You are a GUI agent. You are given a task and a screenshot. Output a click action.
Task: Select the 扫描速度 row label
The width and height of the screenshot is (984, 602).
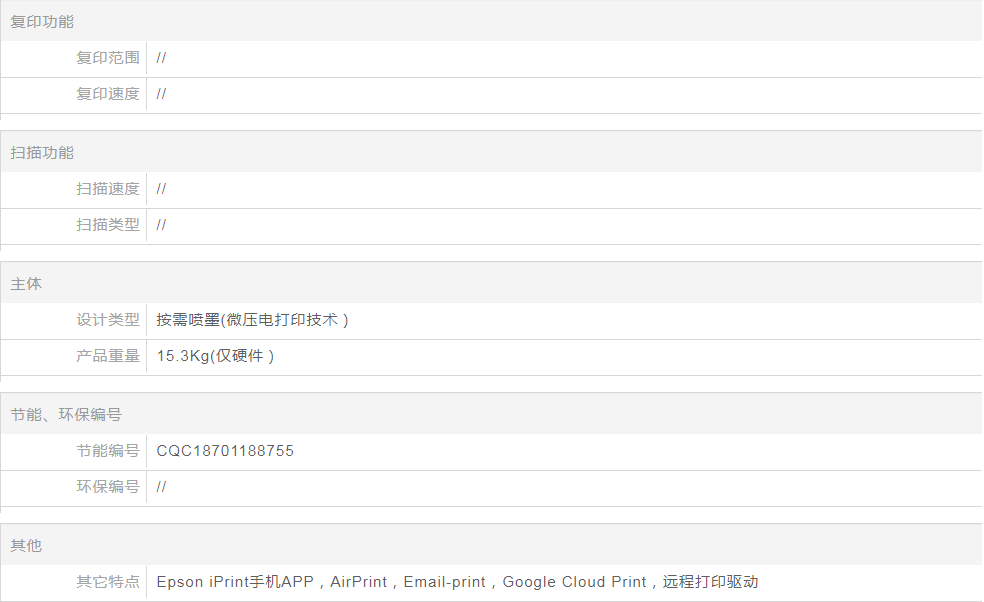click(x=108, y=189)
